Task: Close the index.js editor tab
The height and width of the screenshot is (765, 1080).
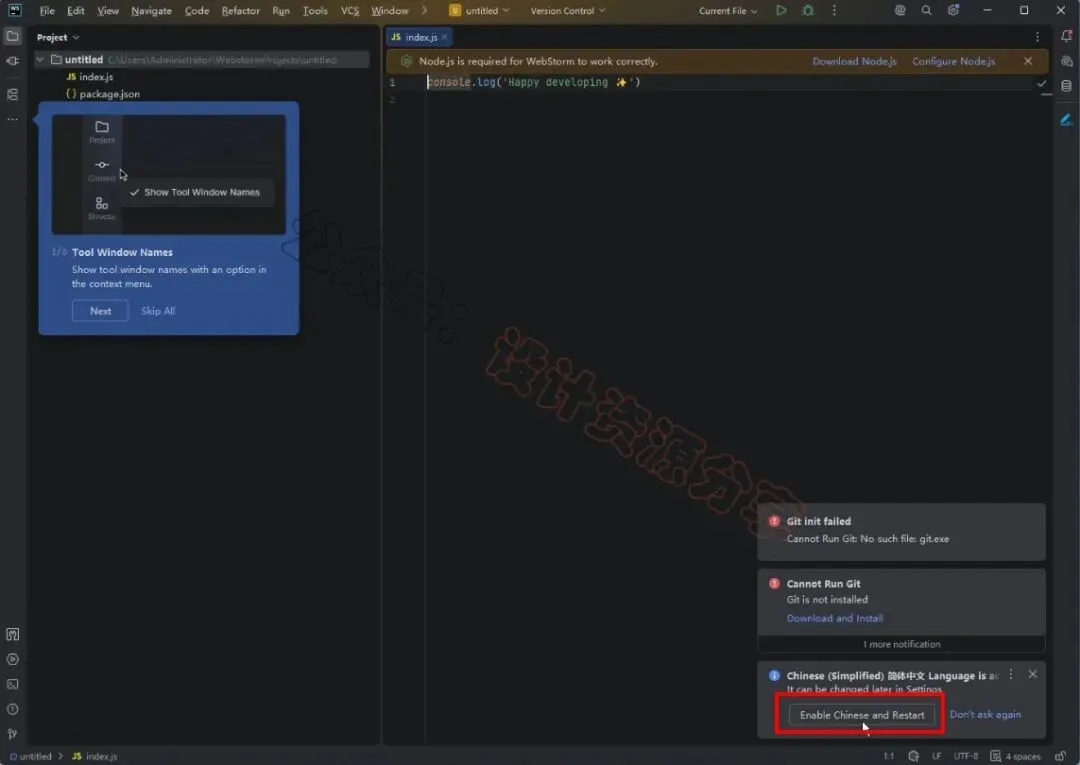Action: 444,37
